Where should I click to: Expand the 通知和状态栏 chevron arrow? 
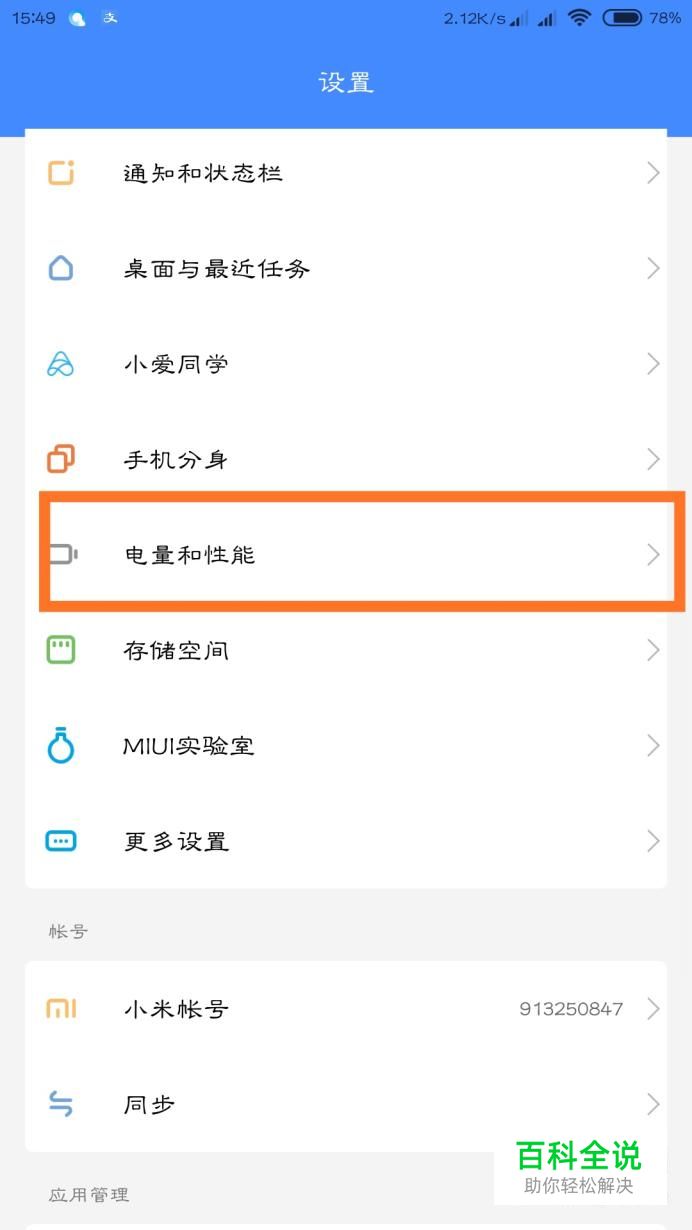coord(653,173)
